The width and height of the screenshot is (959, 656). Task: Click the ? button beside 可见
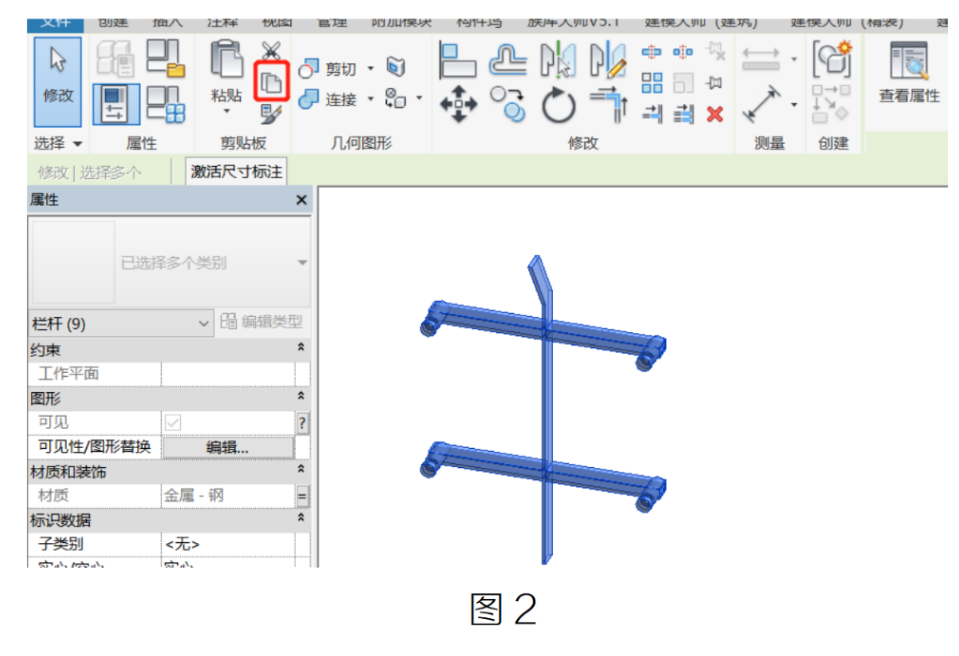click(x=302, y=423)
